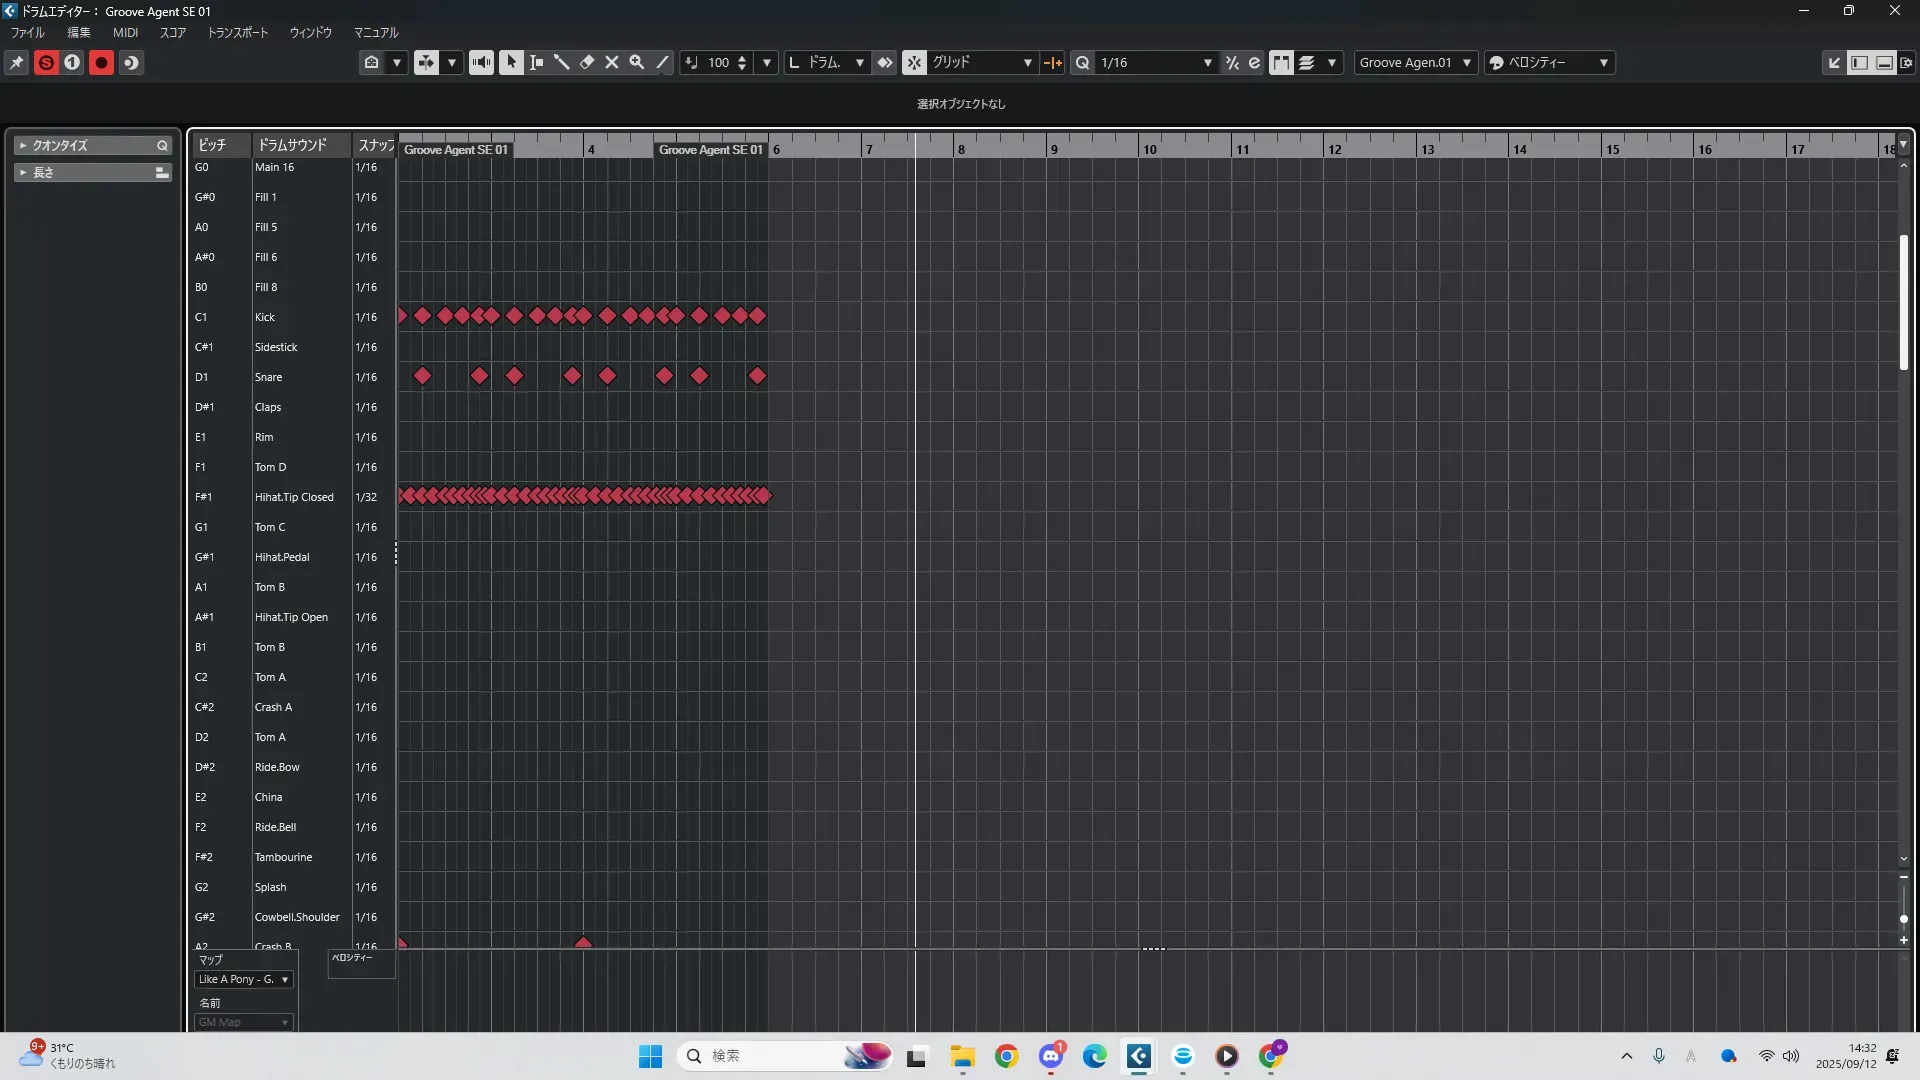Select the Drumstick tool
1920x1080 pixels.
click(x=561, y=62)
